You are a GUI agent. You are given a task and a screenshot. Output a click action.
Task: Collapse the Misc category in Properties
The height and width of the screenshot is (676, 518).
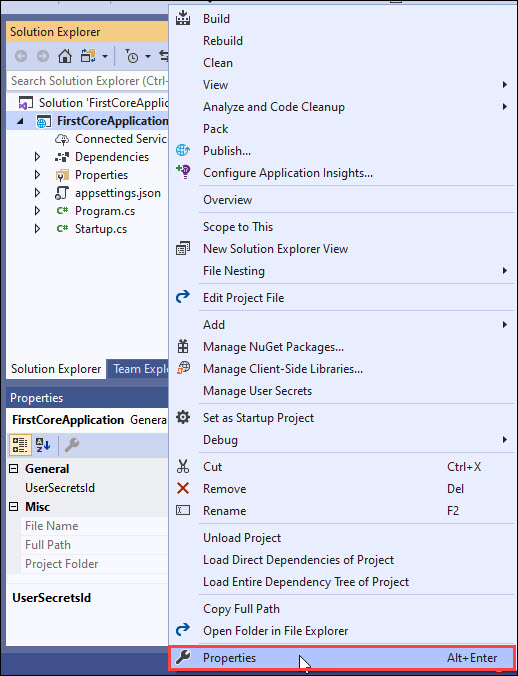pos(14,507)
